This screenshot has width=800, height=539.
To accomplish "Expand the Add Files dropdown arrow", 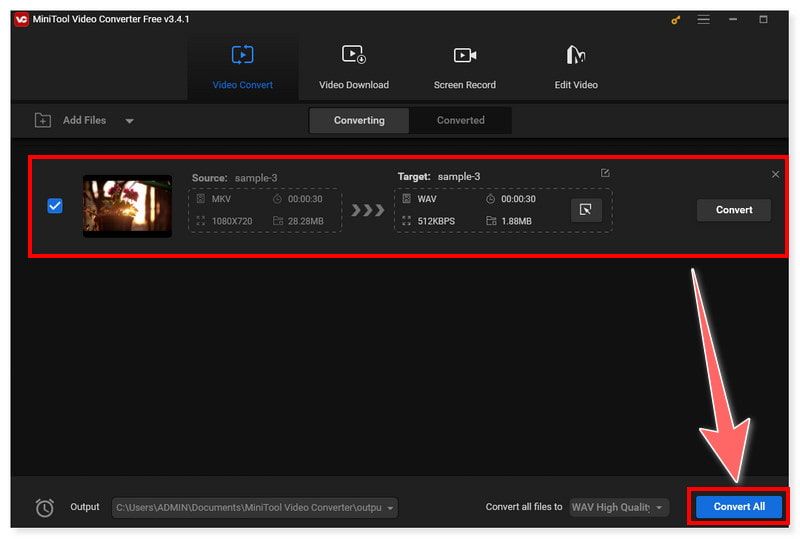I will pyautogui.click(x=130, y=121).
